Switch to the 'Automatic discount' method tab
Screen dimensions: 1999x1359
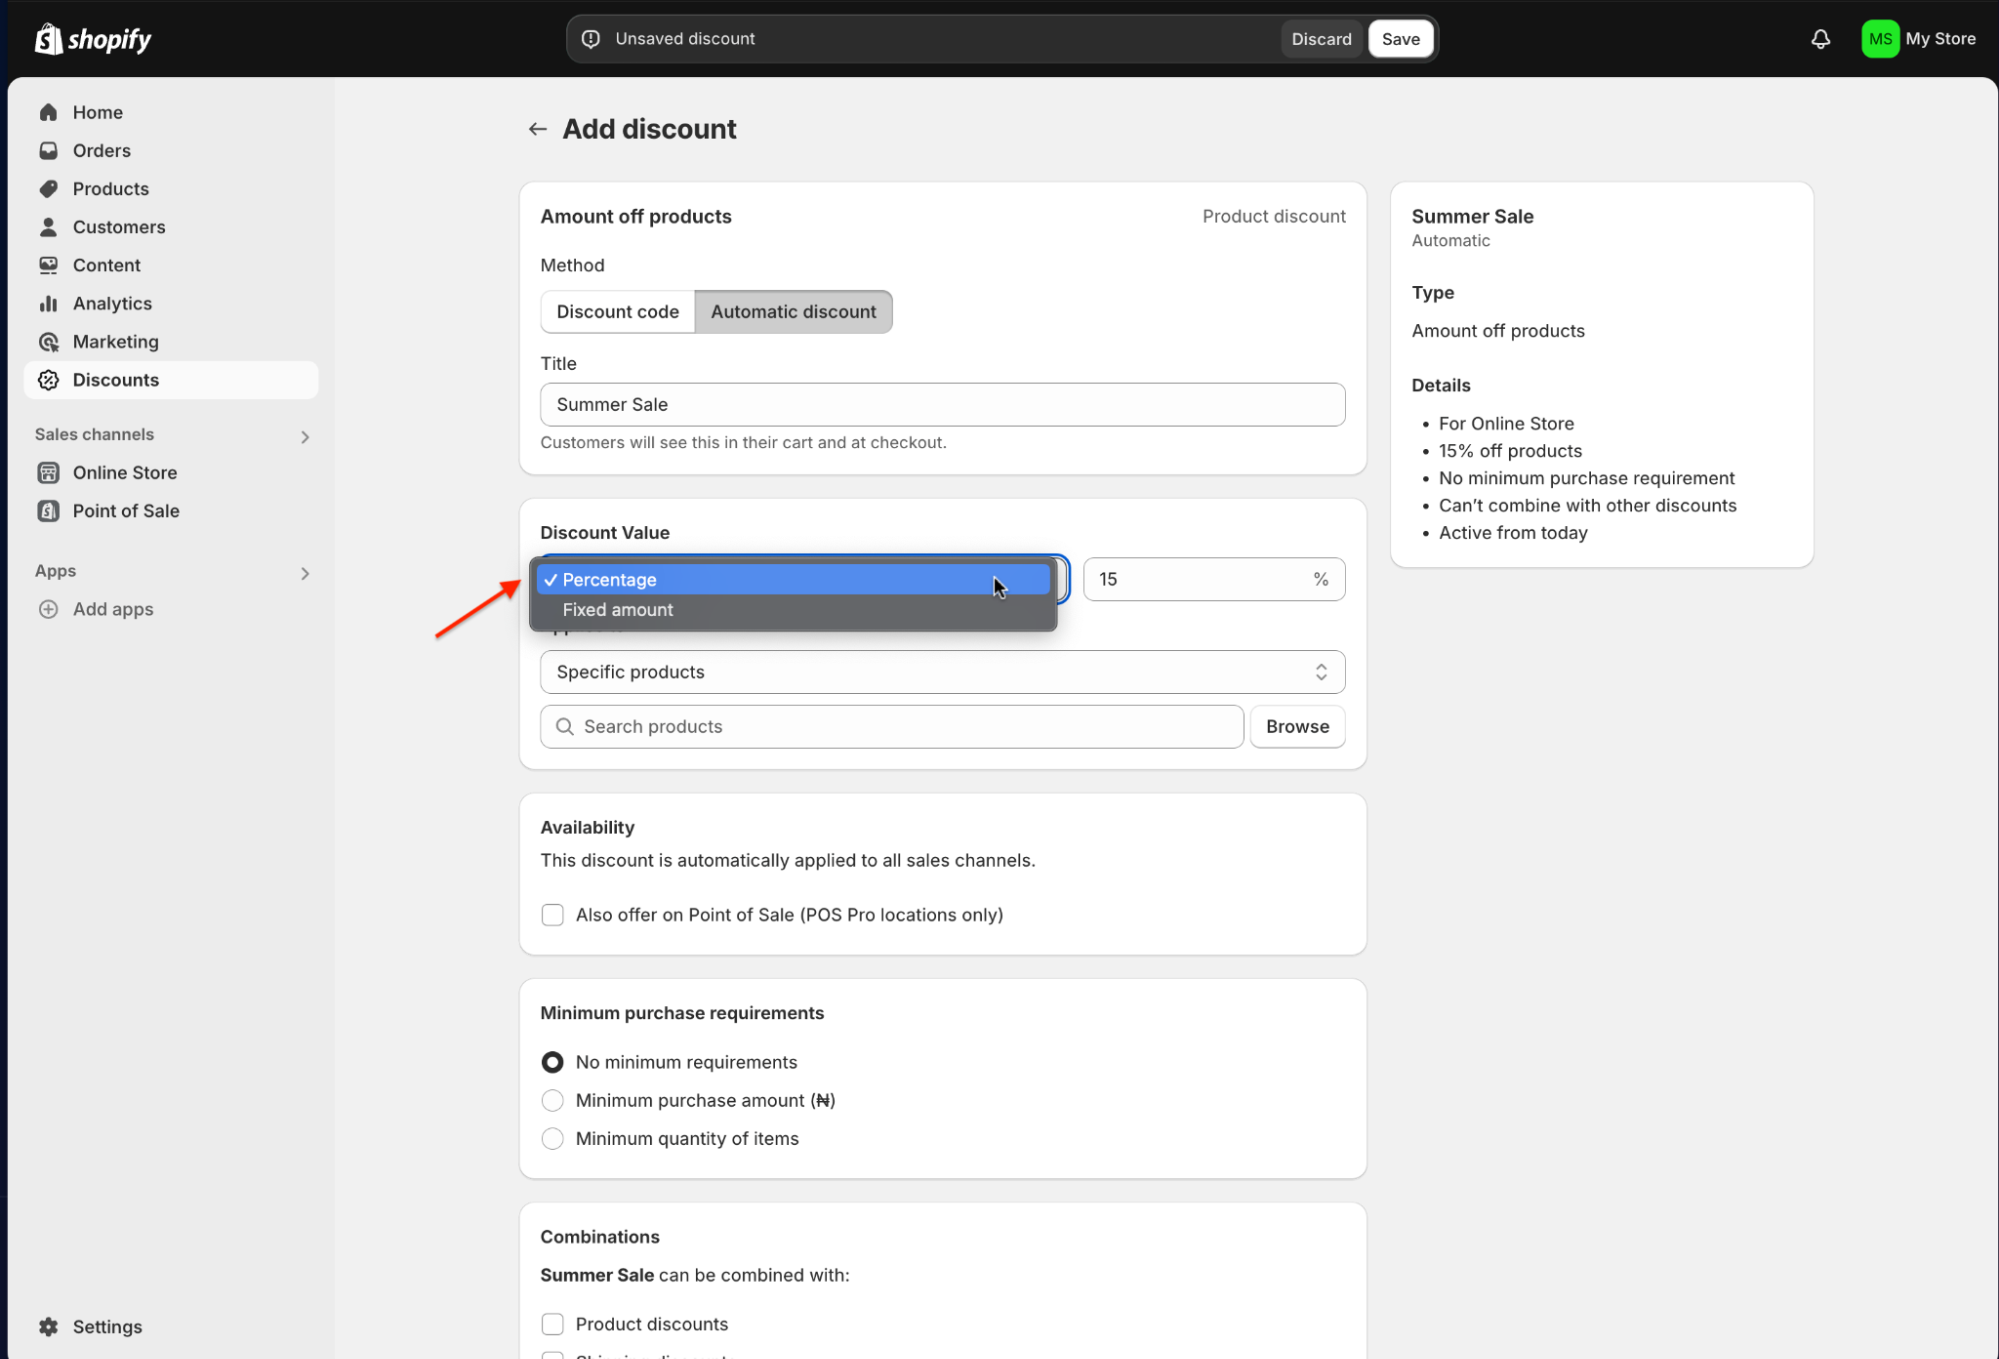793,311
